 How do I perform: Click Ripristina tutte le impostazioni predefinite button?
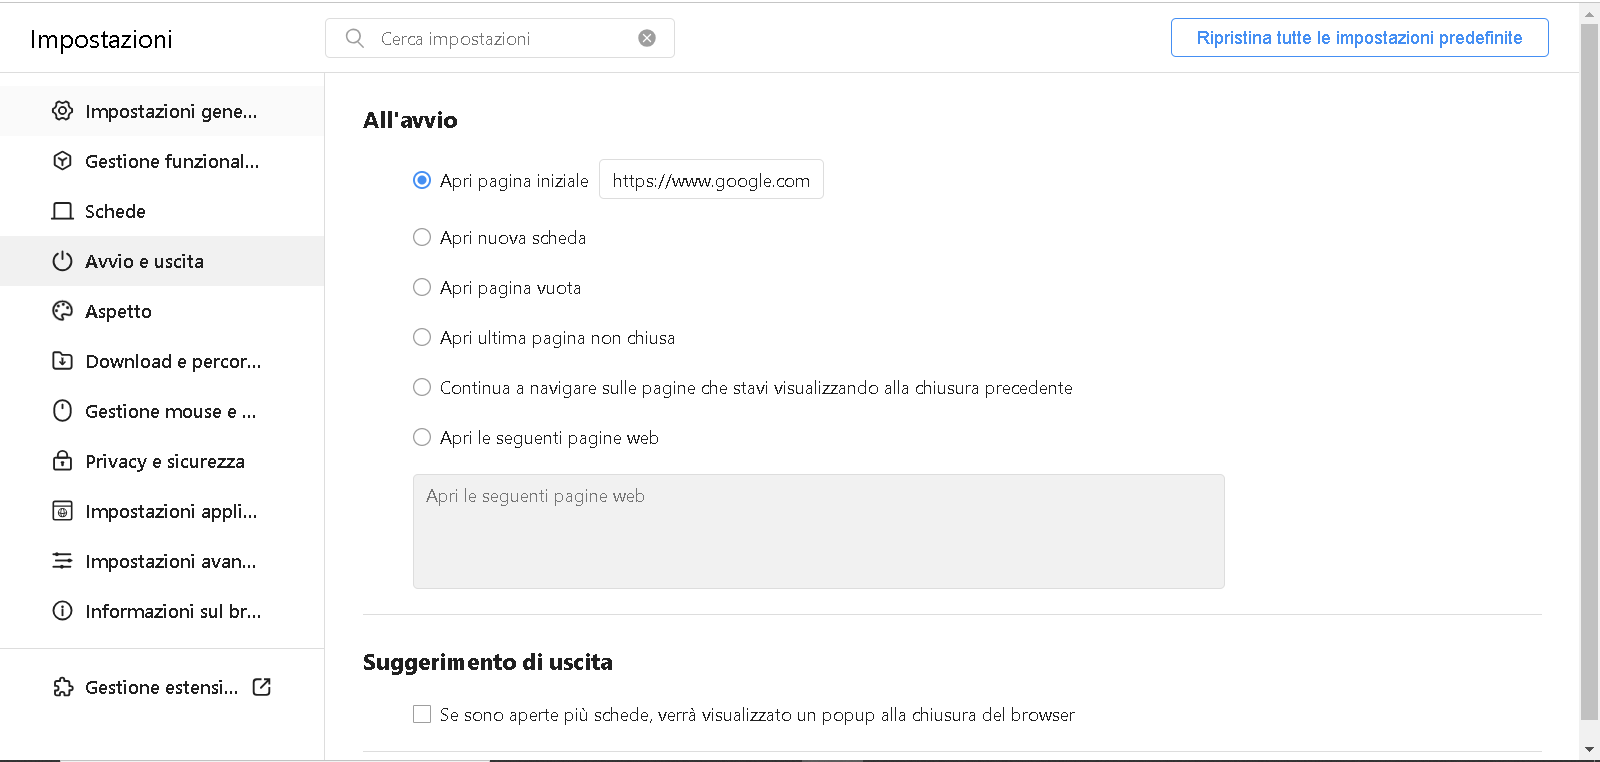coord(1360,38)
